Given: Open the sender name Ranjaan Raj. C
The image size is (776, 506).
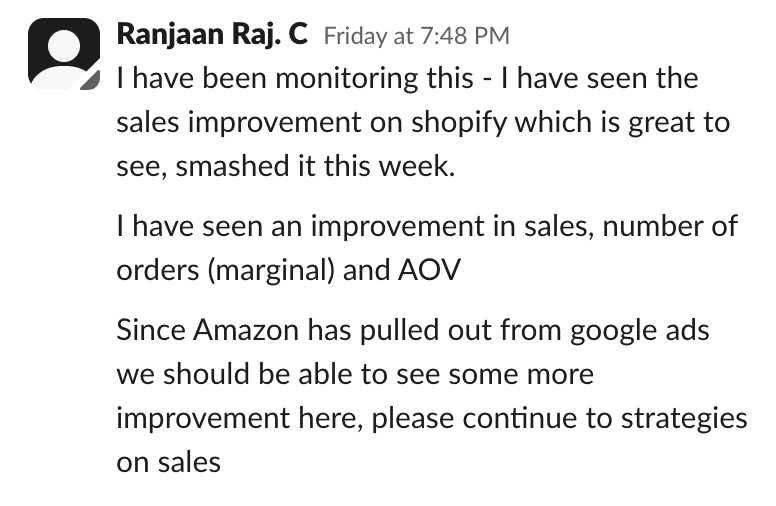Looking at the screenshot, I should pos(212,35).
